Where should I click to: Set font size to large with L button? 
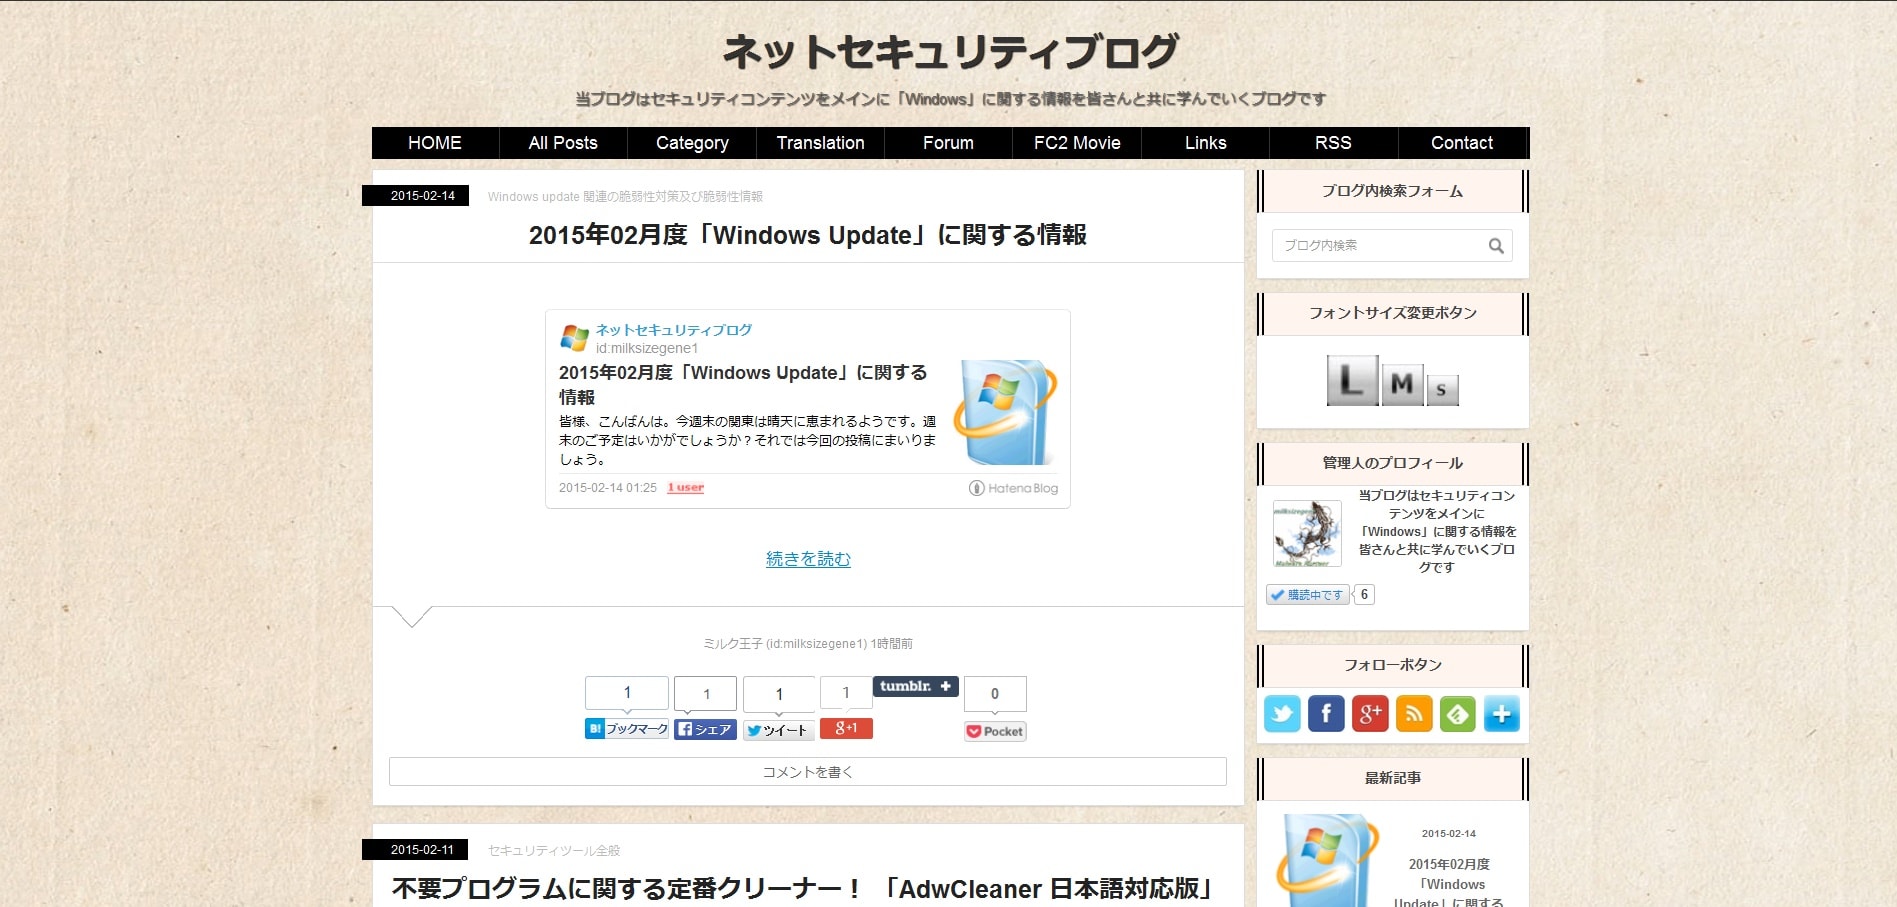[1352, 381]
